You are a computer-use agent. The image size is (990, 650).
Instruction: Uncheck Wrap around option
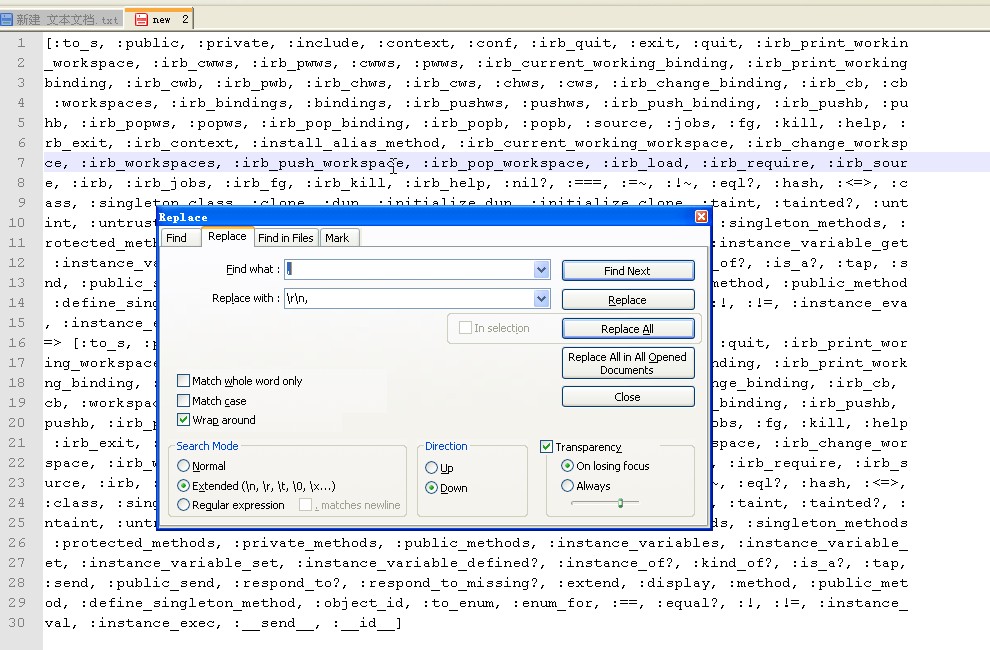(x=184, y=420)
